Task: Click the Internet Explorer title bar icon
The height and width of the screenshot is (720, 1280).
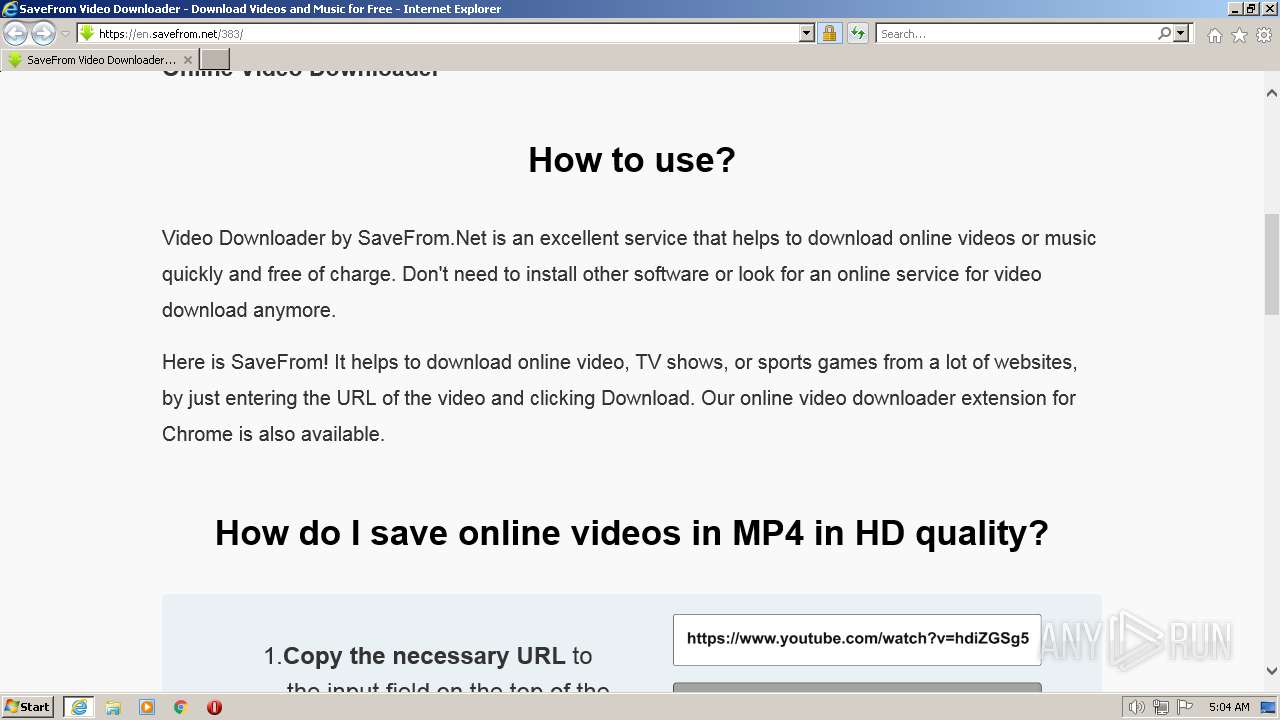Action: (x=9, y=8)
